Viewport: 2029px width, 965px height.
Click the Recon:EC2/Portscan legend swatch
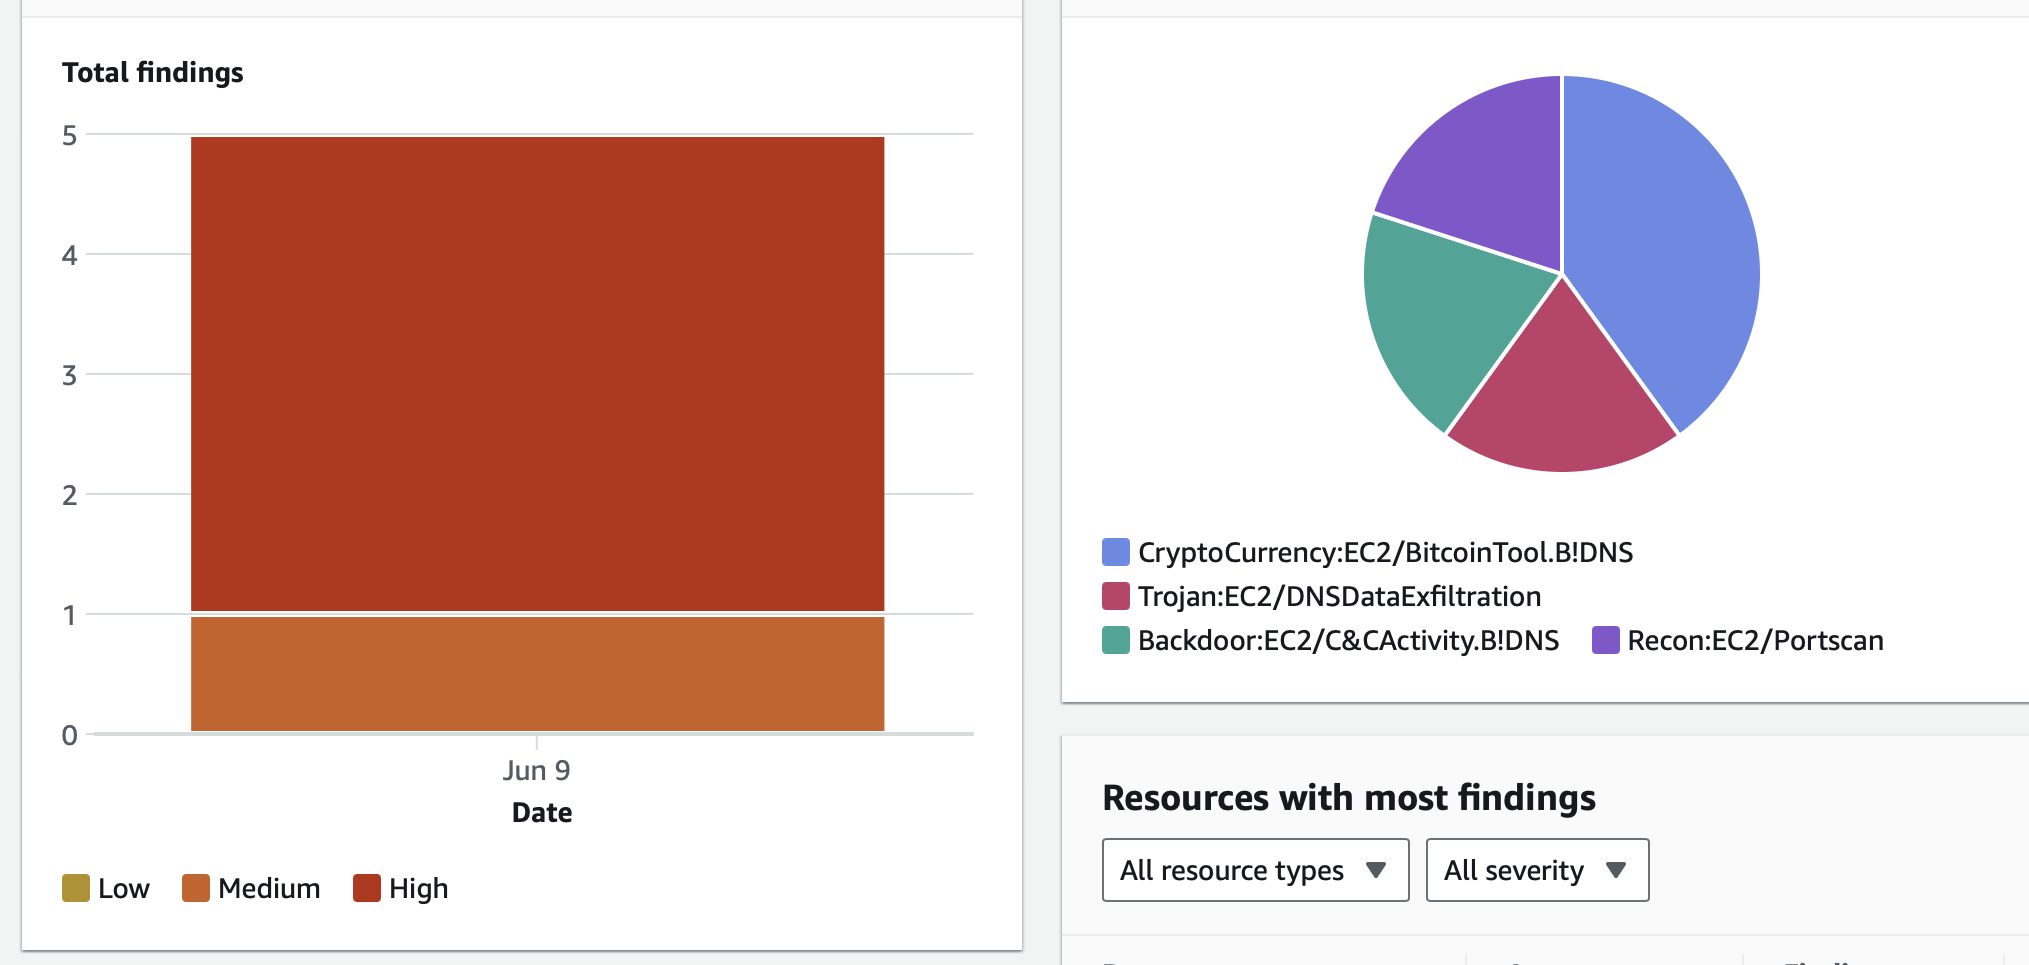(1605, 640)
